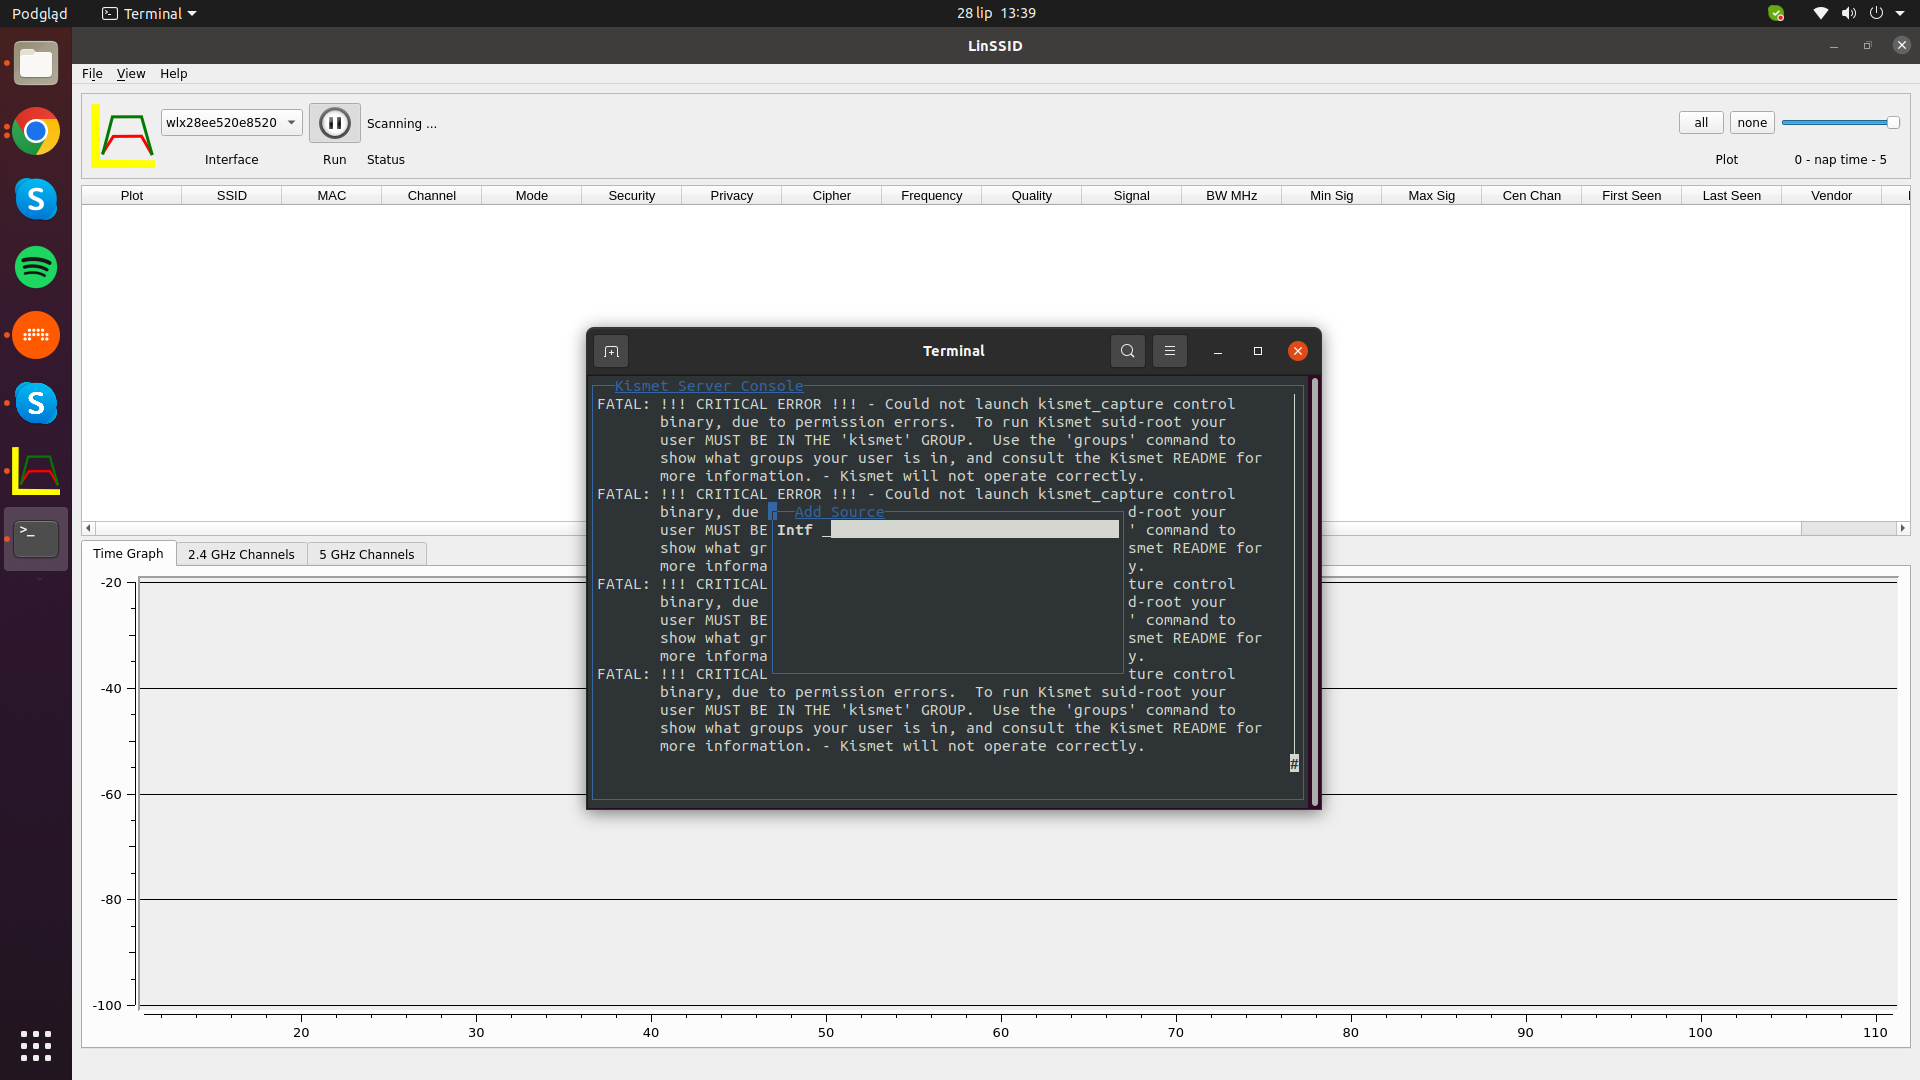1920x1080 pixels.
Task: Open the View menu
Action: [131, 74]
